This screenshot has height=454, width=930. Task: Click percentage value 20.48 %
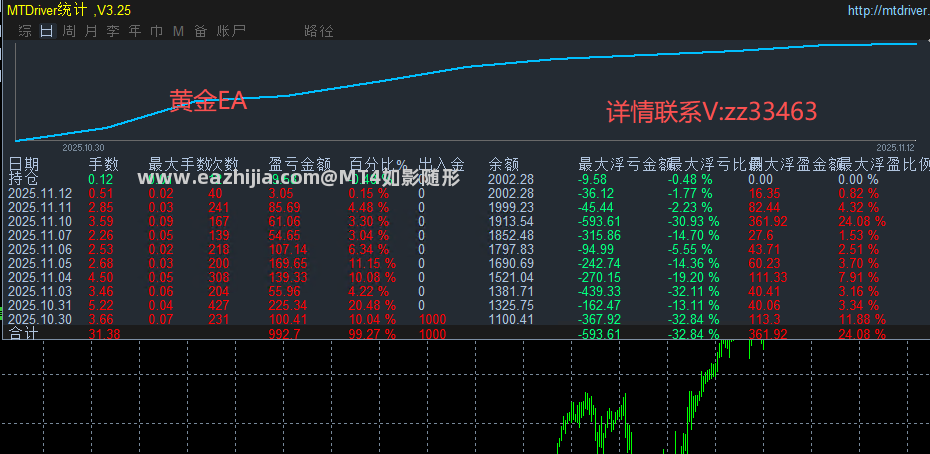(372, 305)
